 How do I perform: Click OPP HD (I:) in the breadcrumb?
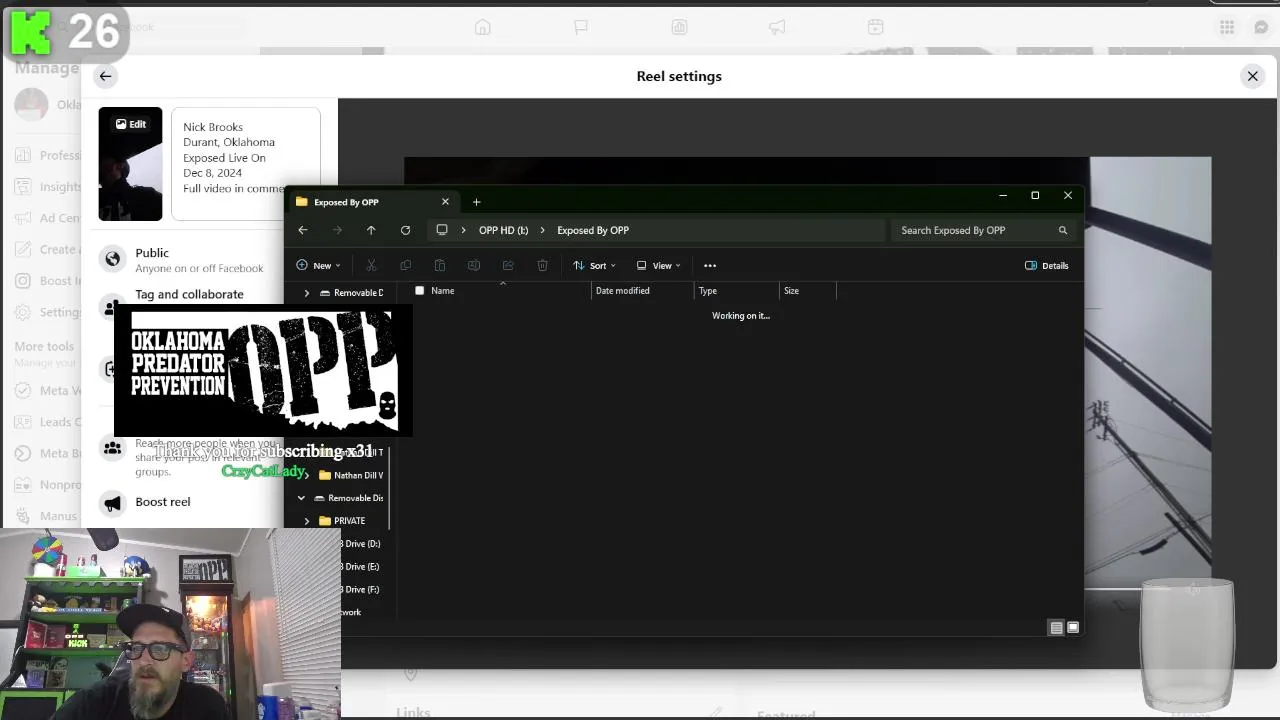point(503,230)
